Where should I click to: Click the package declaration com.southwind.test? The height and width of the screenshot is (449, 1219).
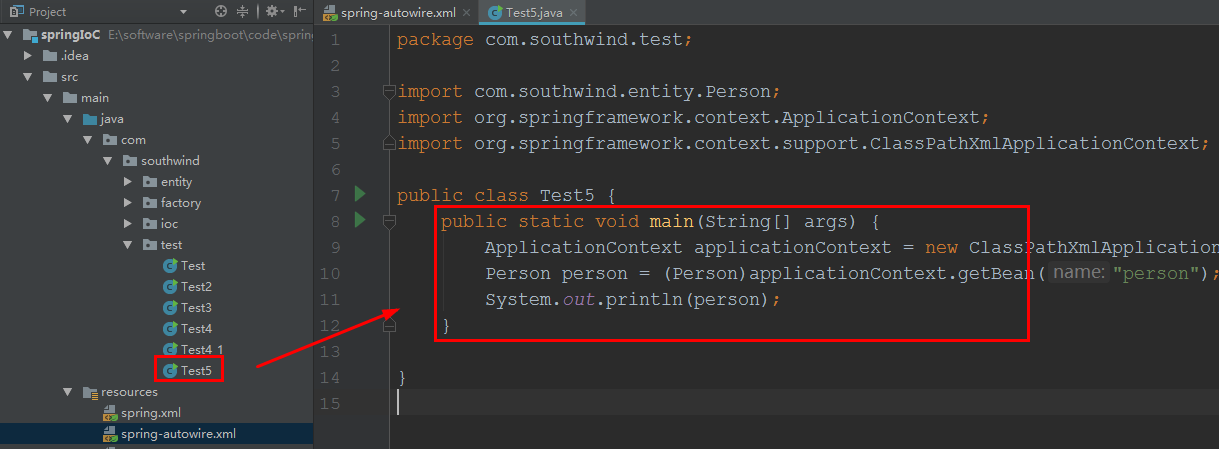(582, 40)
